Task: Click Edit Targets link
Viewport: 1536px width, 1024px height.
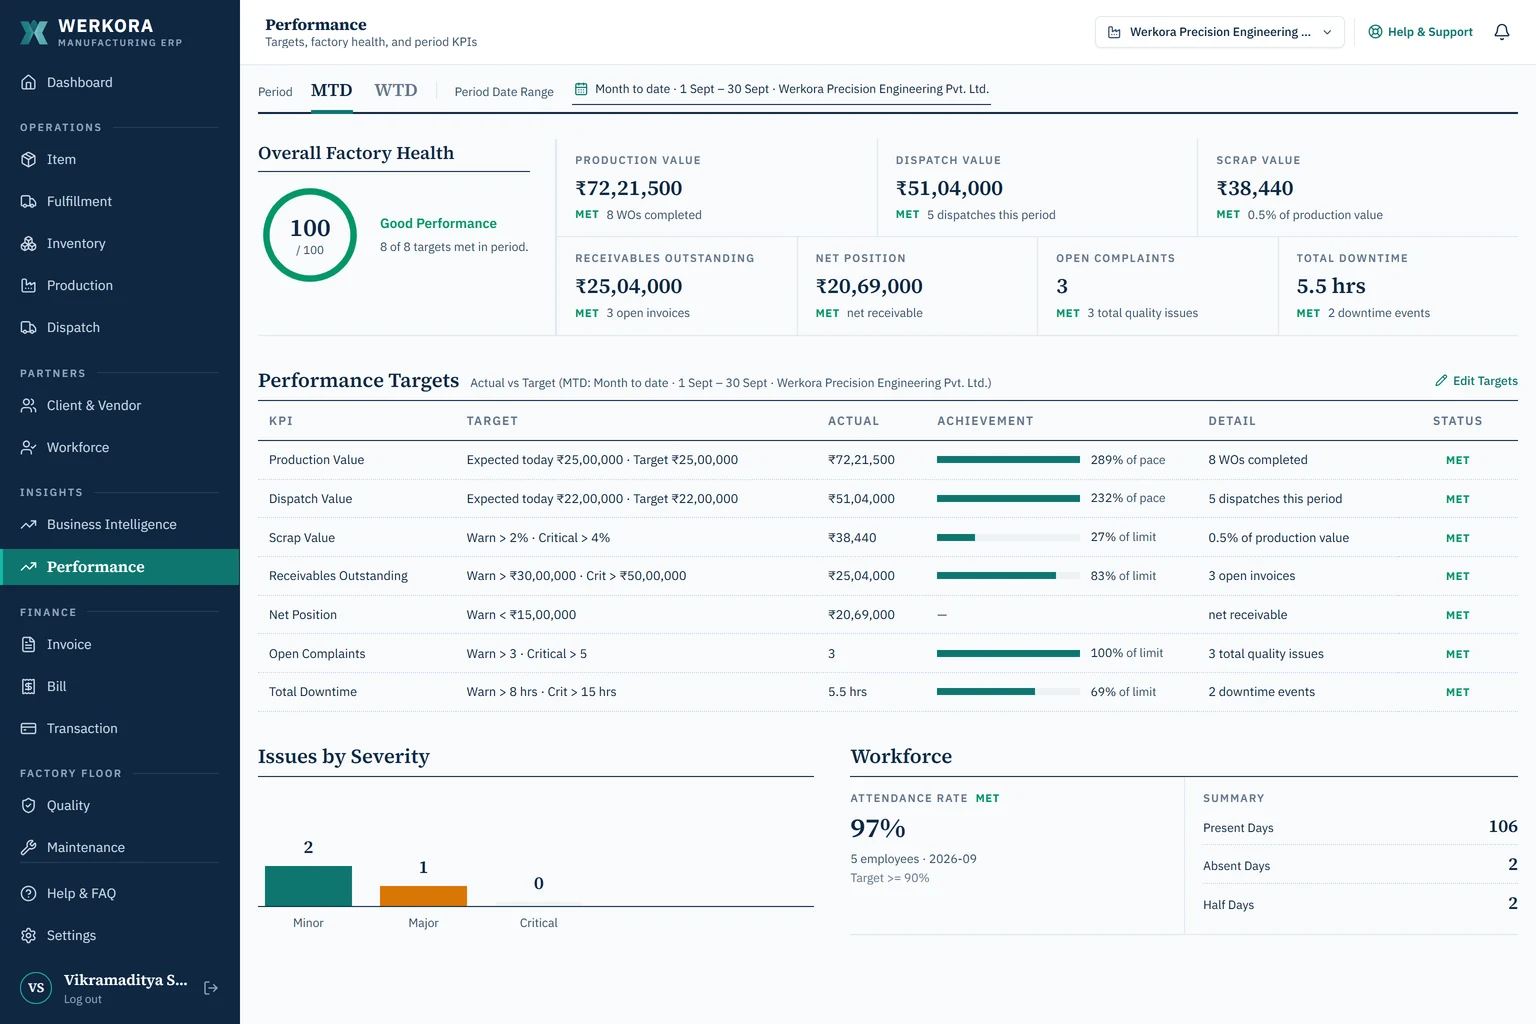Action: point(1476,381)
